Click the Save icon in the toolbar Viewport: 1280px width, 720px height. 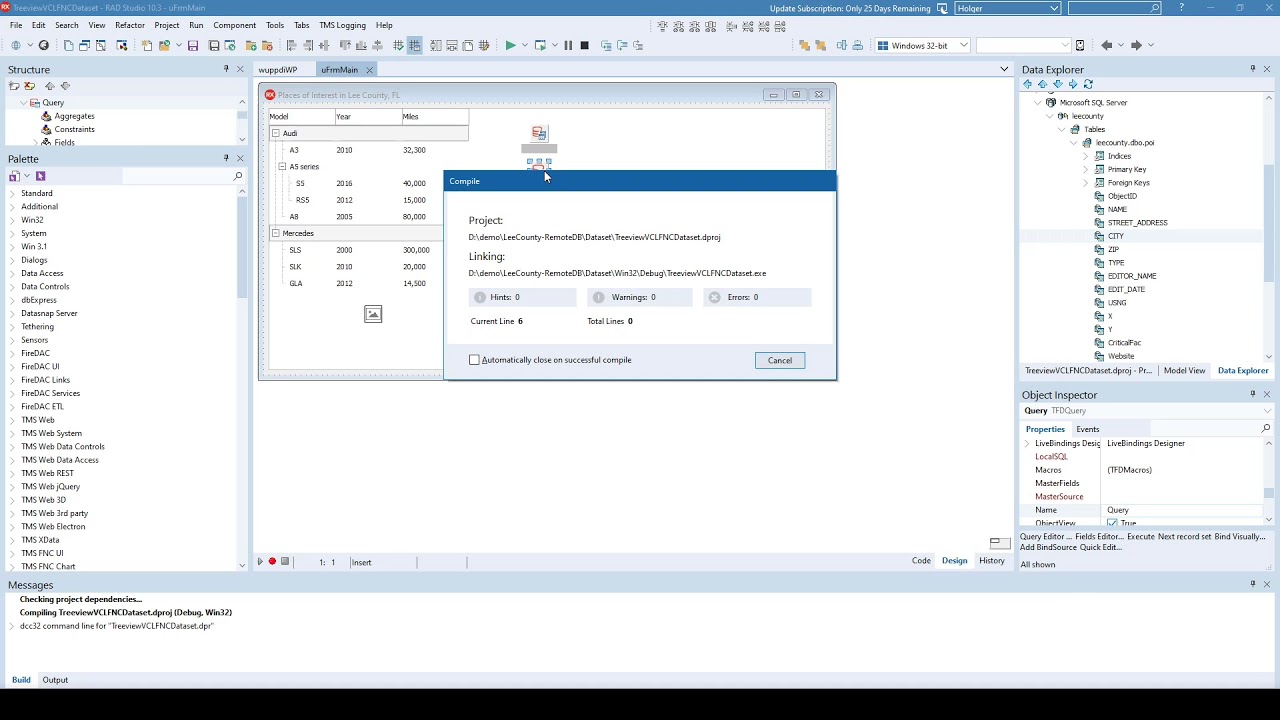point(193,45)
